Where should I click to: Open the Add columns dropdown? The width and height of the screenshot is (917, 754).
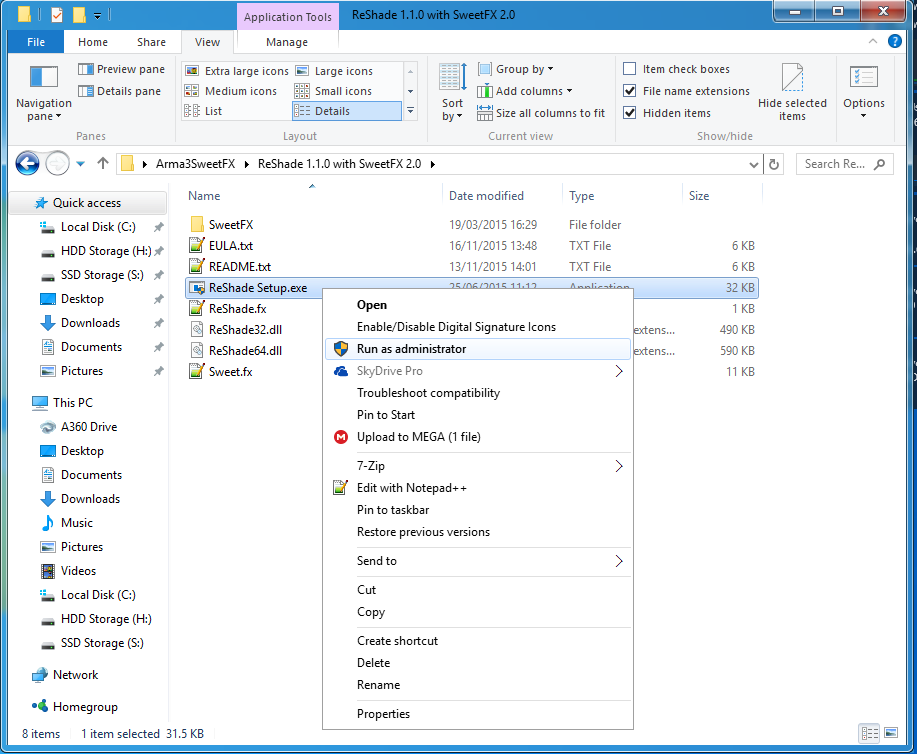[525, 91]
